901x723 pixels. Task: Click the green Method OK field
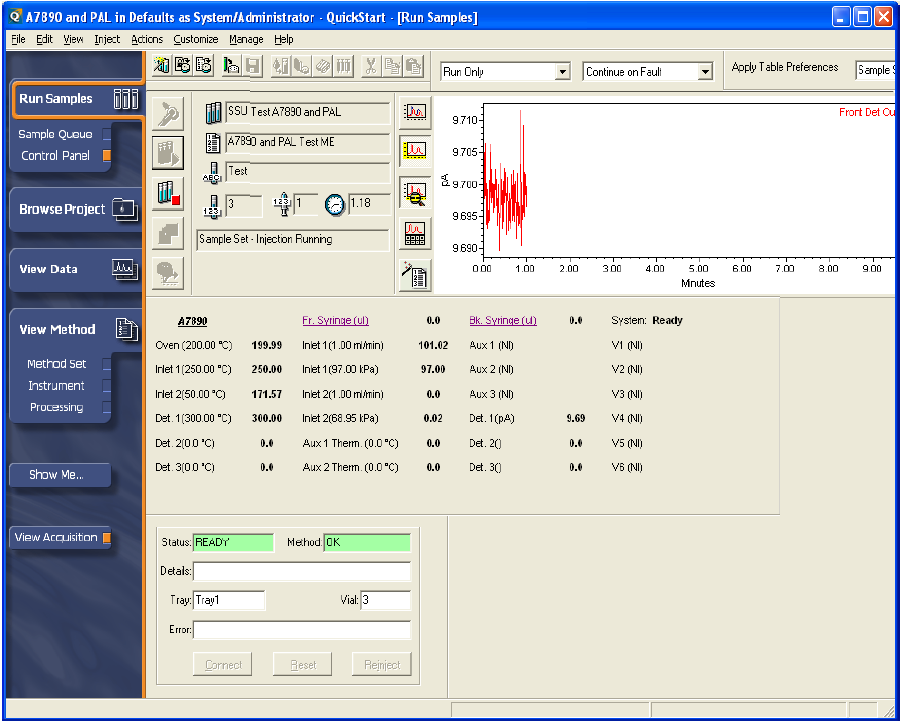click(367, 543)
